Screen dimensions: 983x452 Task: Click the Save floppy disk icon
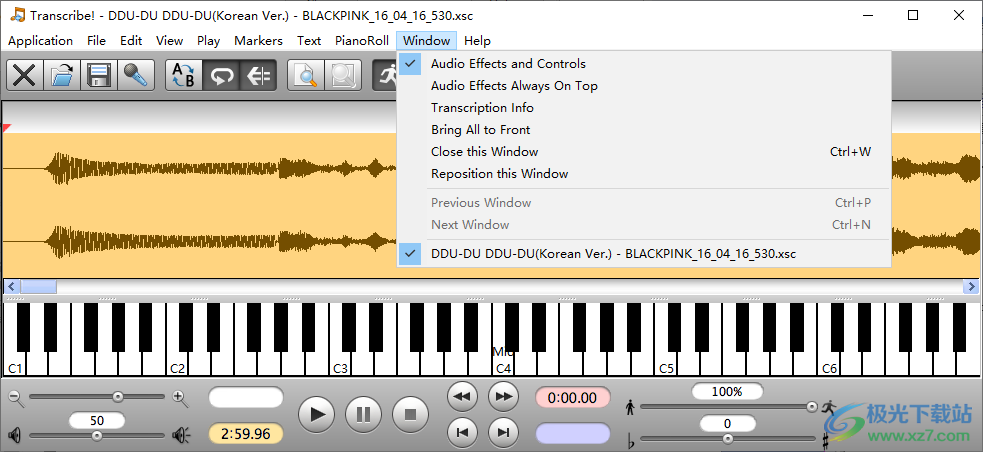99,76
